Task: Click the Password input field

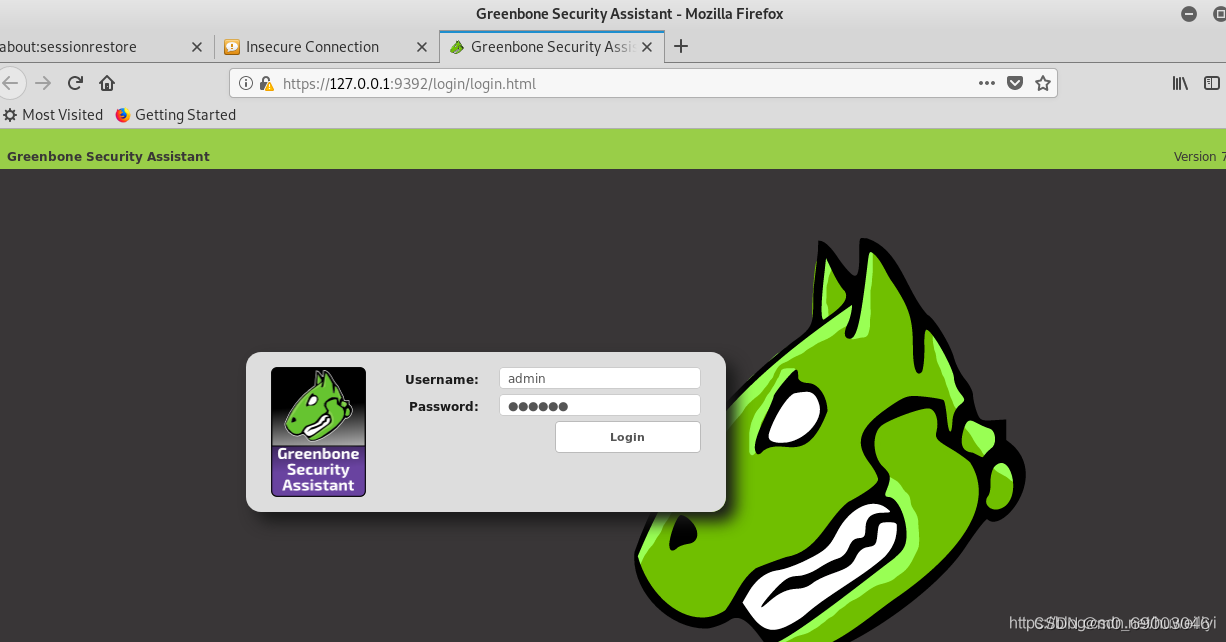Action: [600, 405]
